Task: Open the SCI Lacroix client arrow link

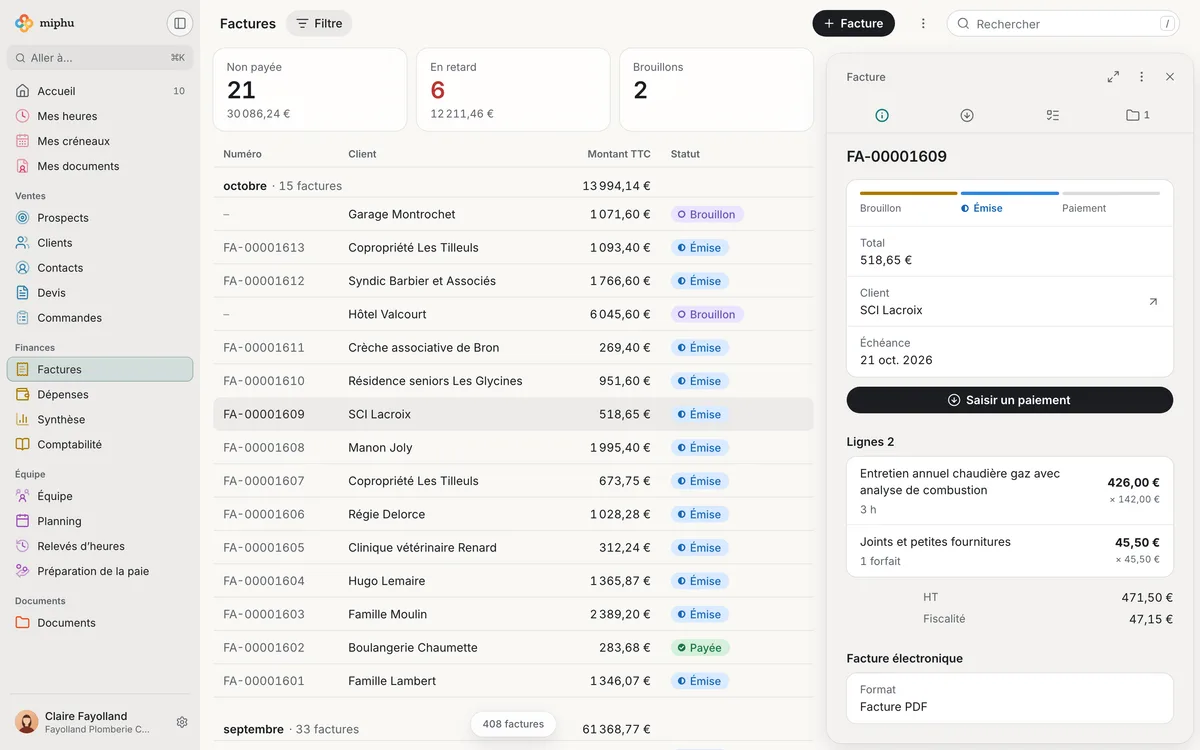Action: click(x=1153, y=302)
